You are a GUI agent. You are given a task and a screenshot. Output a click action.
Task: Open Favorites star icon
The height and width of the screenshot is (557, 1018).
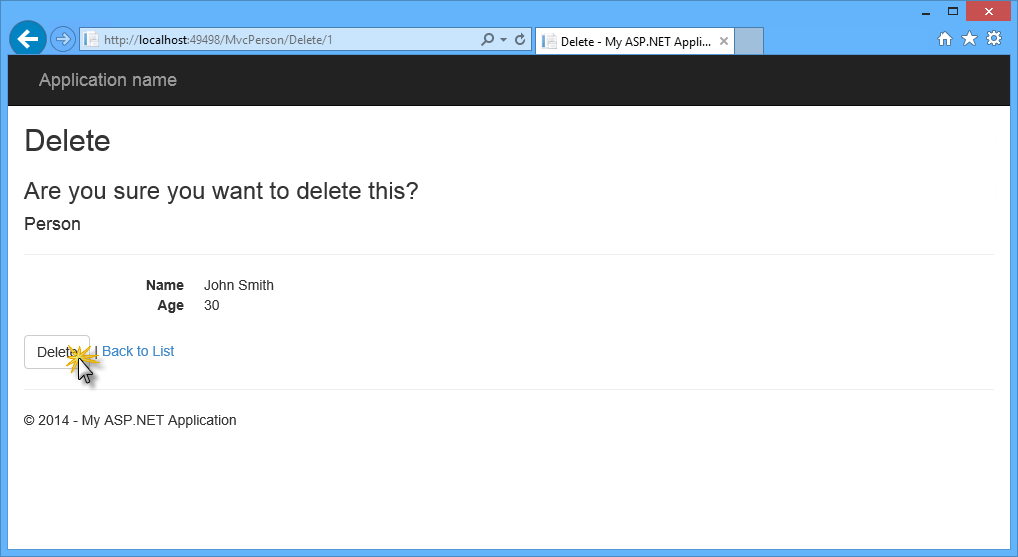969,39
